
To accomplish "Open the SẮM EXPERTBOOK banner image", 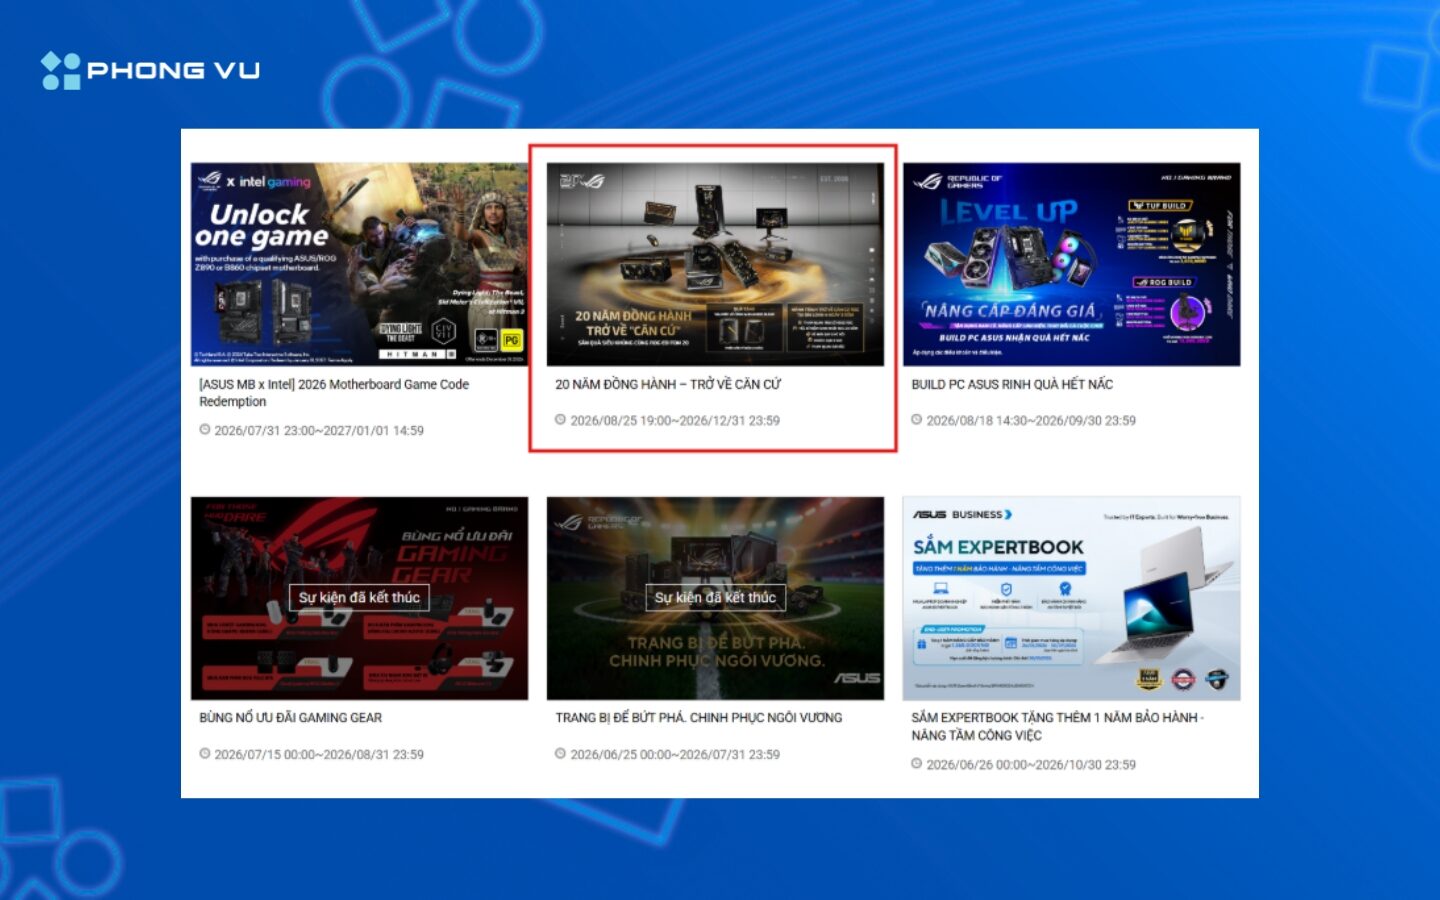I will pyautogui.click(x=1071, y=598).
